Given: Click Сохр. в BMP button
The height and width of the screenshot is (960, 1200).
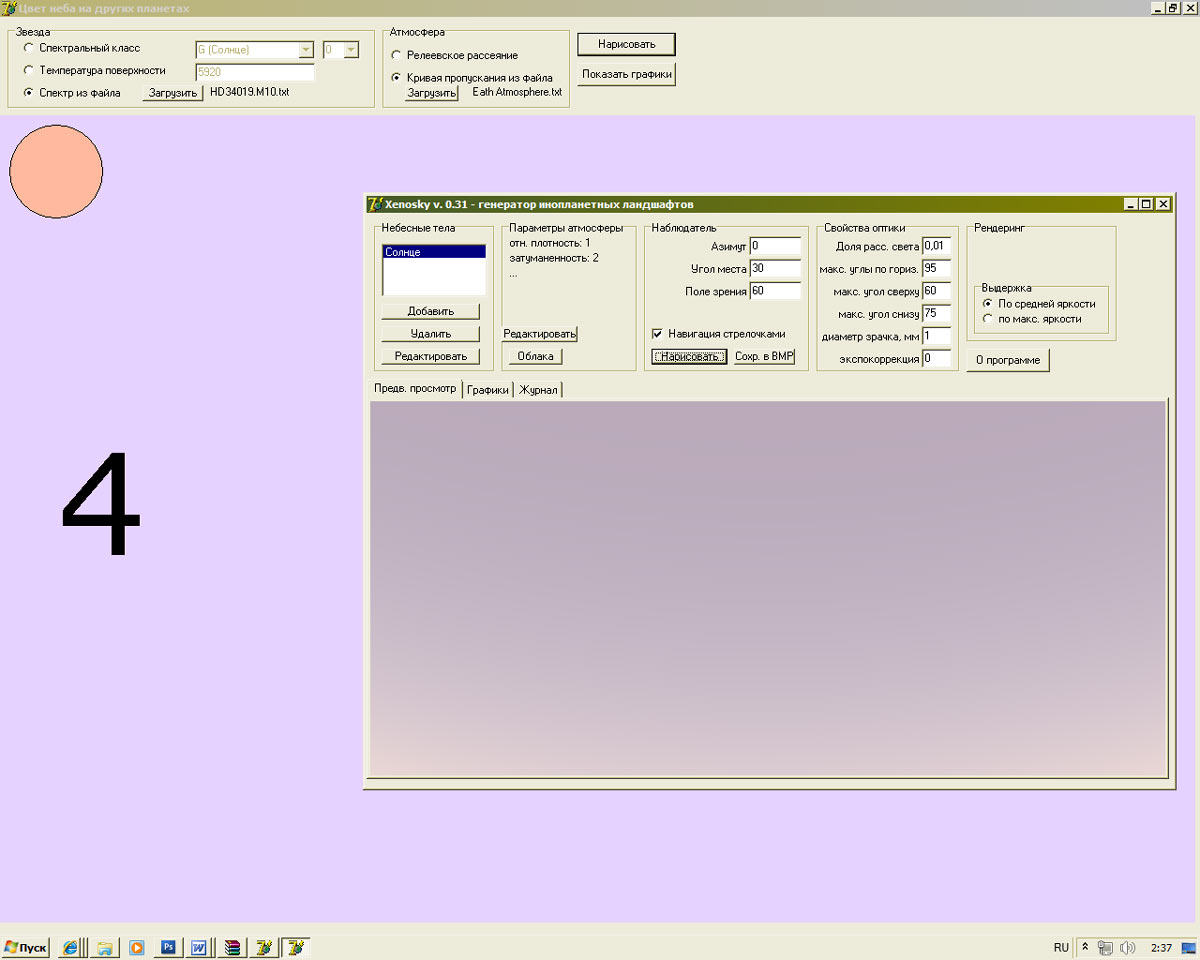Looking at the screenshot, I should point(764,357).
